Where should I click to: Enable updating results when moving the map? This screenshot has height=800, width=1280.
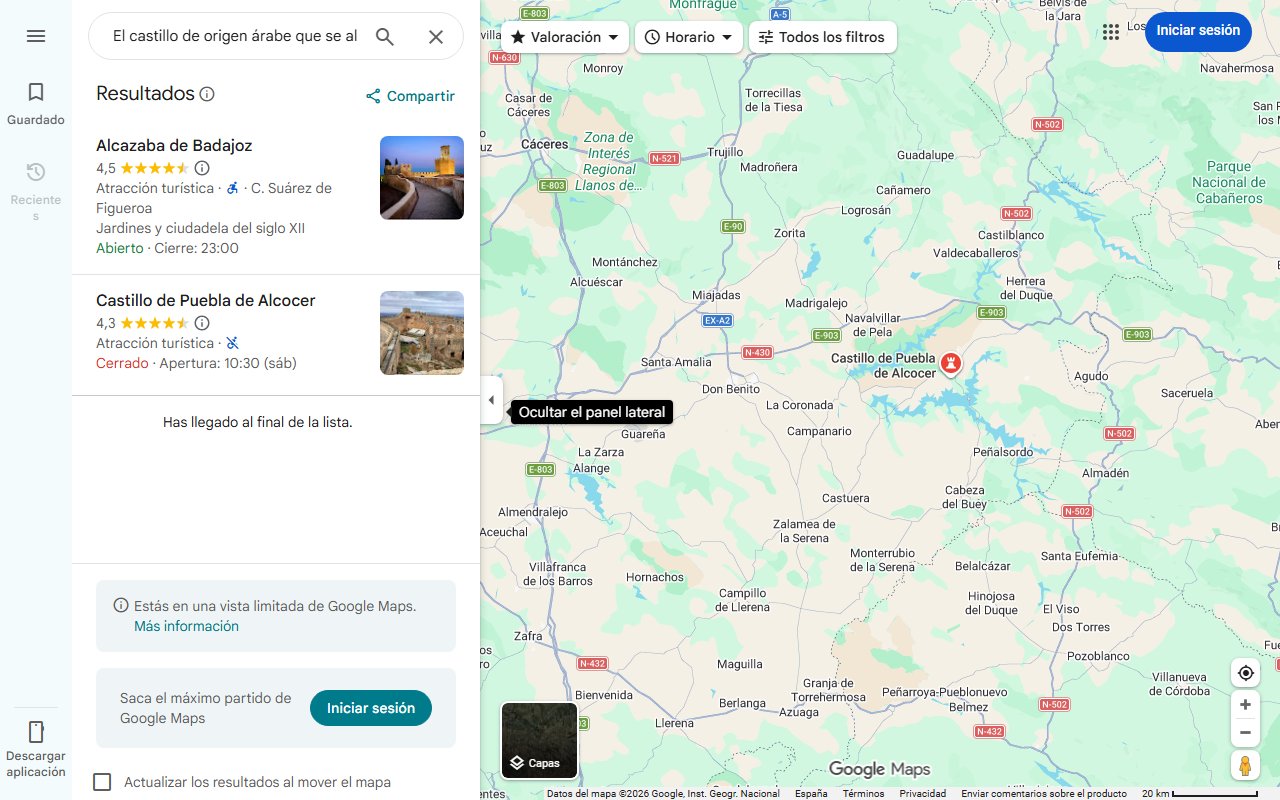pos(102,782)
